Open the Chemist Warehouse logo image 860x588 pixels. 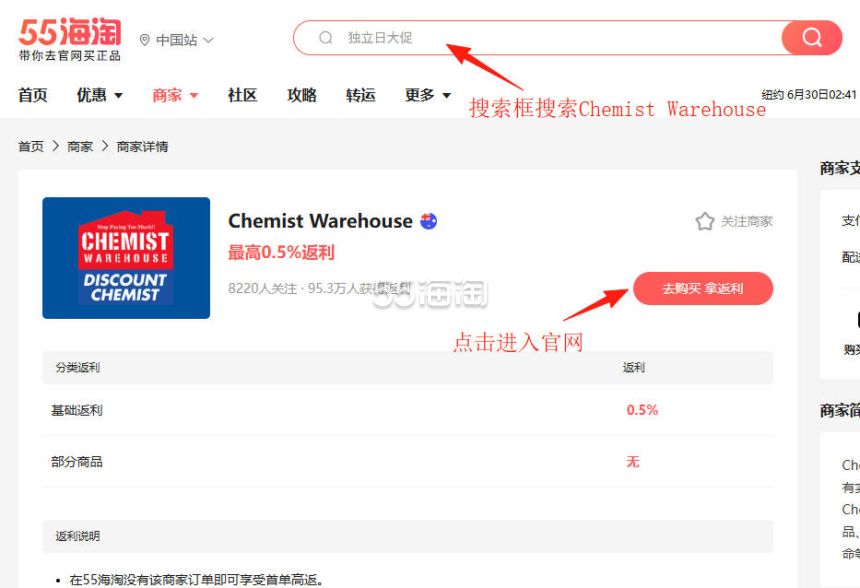click(126, 258)
